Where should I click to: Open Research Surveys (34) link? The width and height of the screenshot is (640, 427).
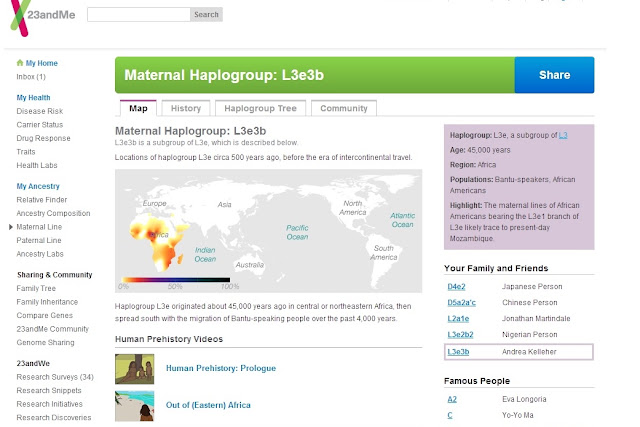coord(55,377)
